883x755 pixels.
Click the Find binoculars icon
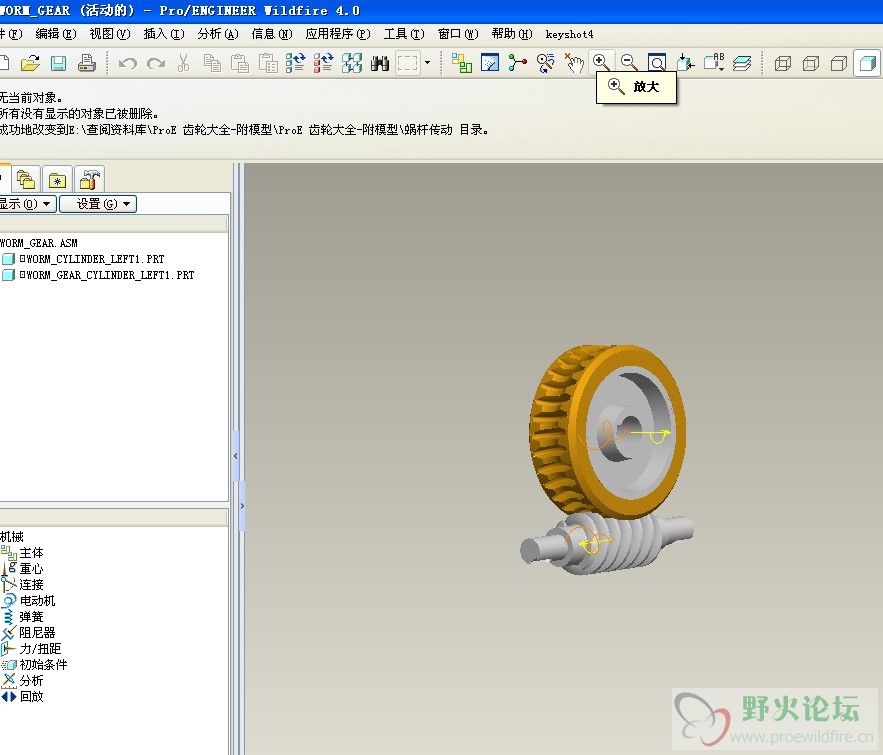click(x=380, y=63)
